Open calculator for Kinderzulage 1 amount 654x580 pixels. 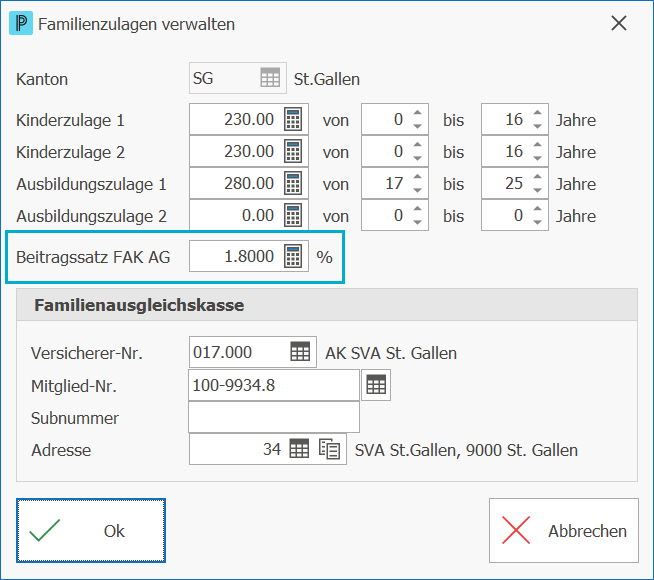click(293, 119)
